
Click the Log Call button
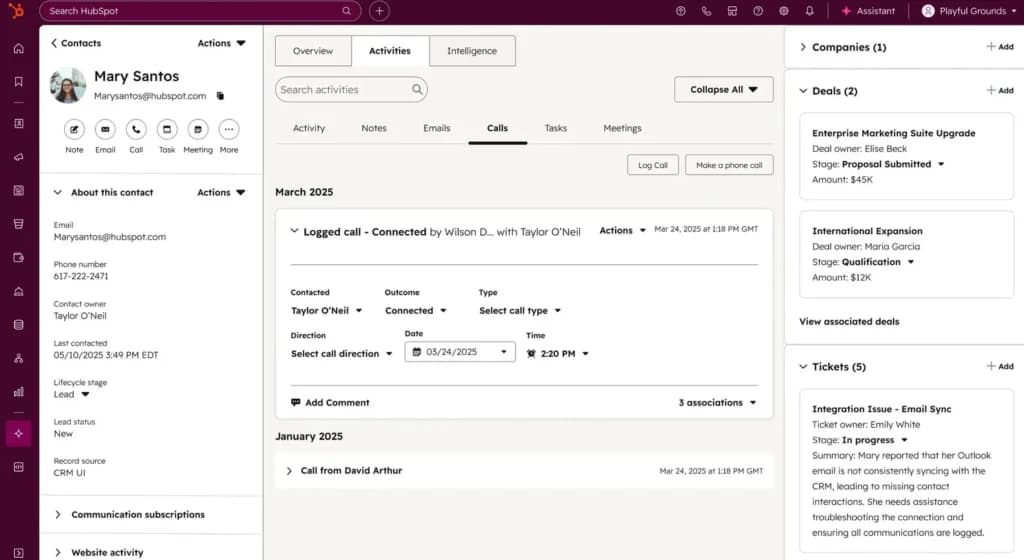pos(653,165)
